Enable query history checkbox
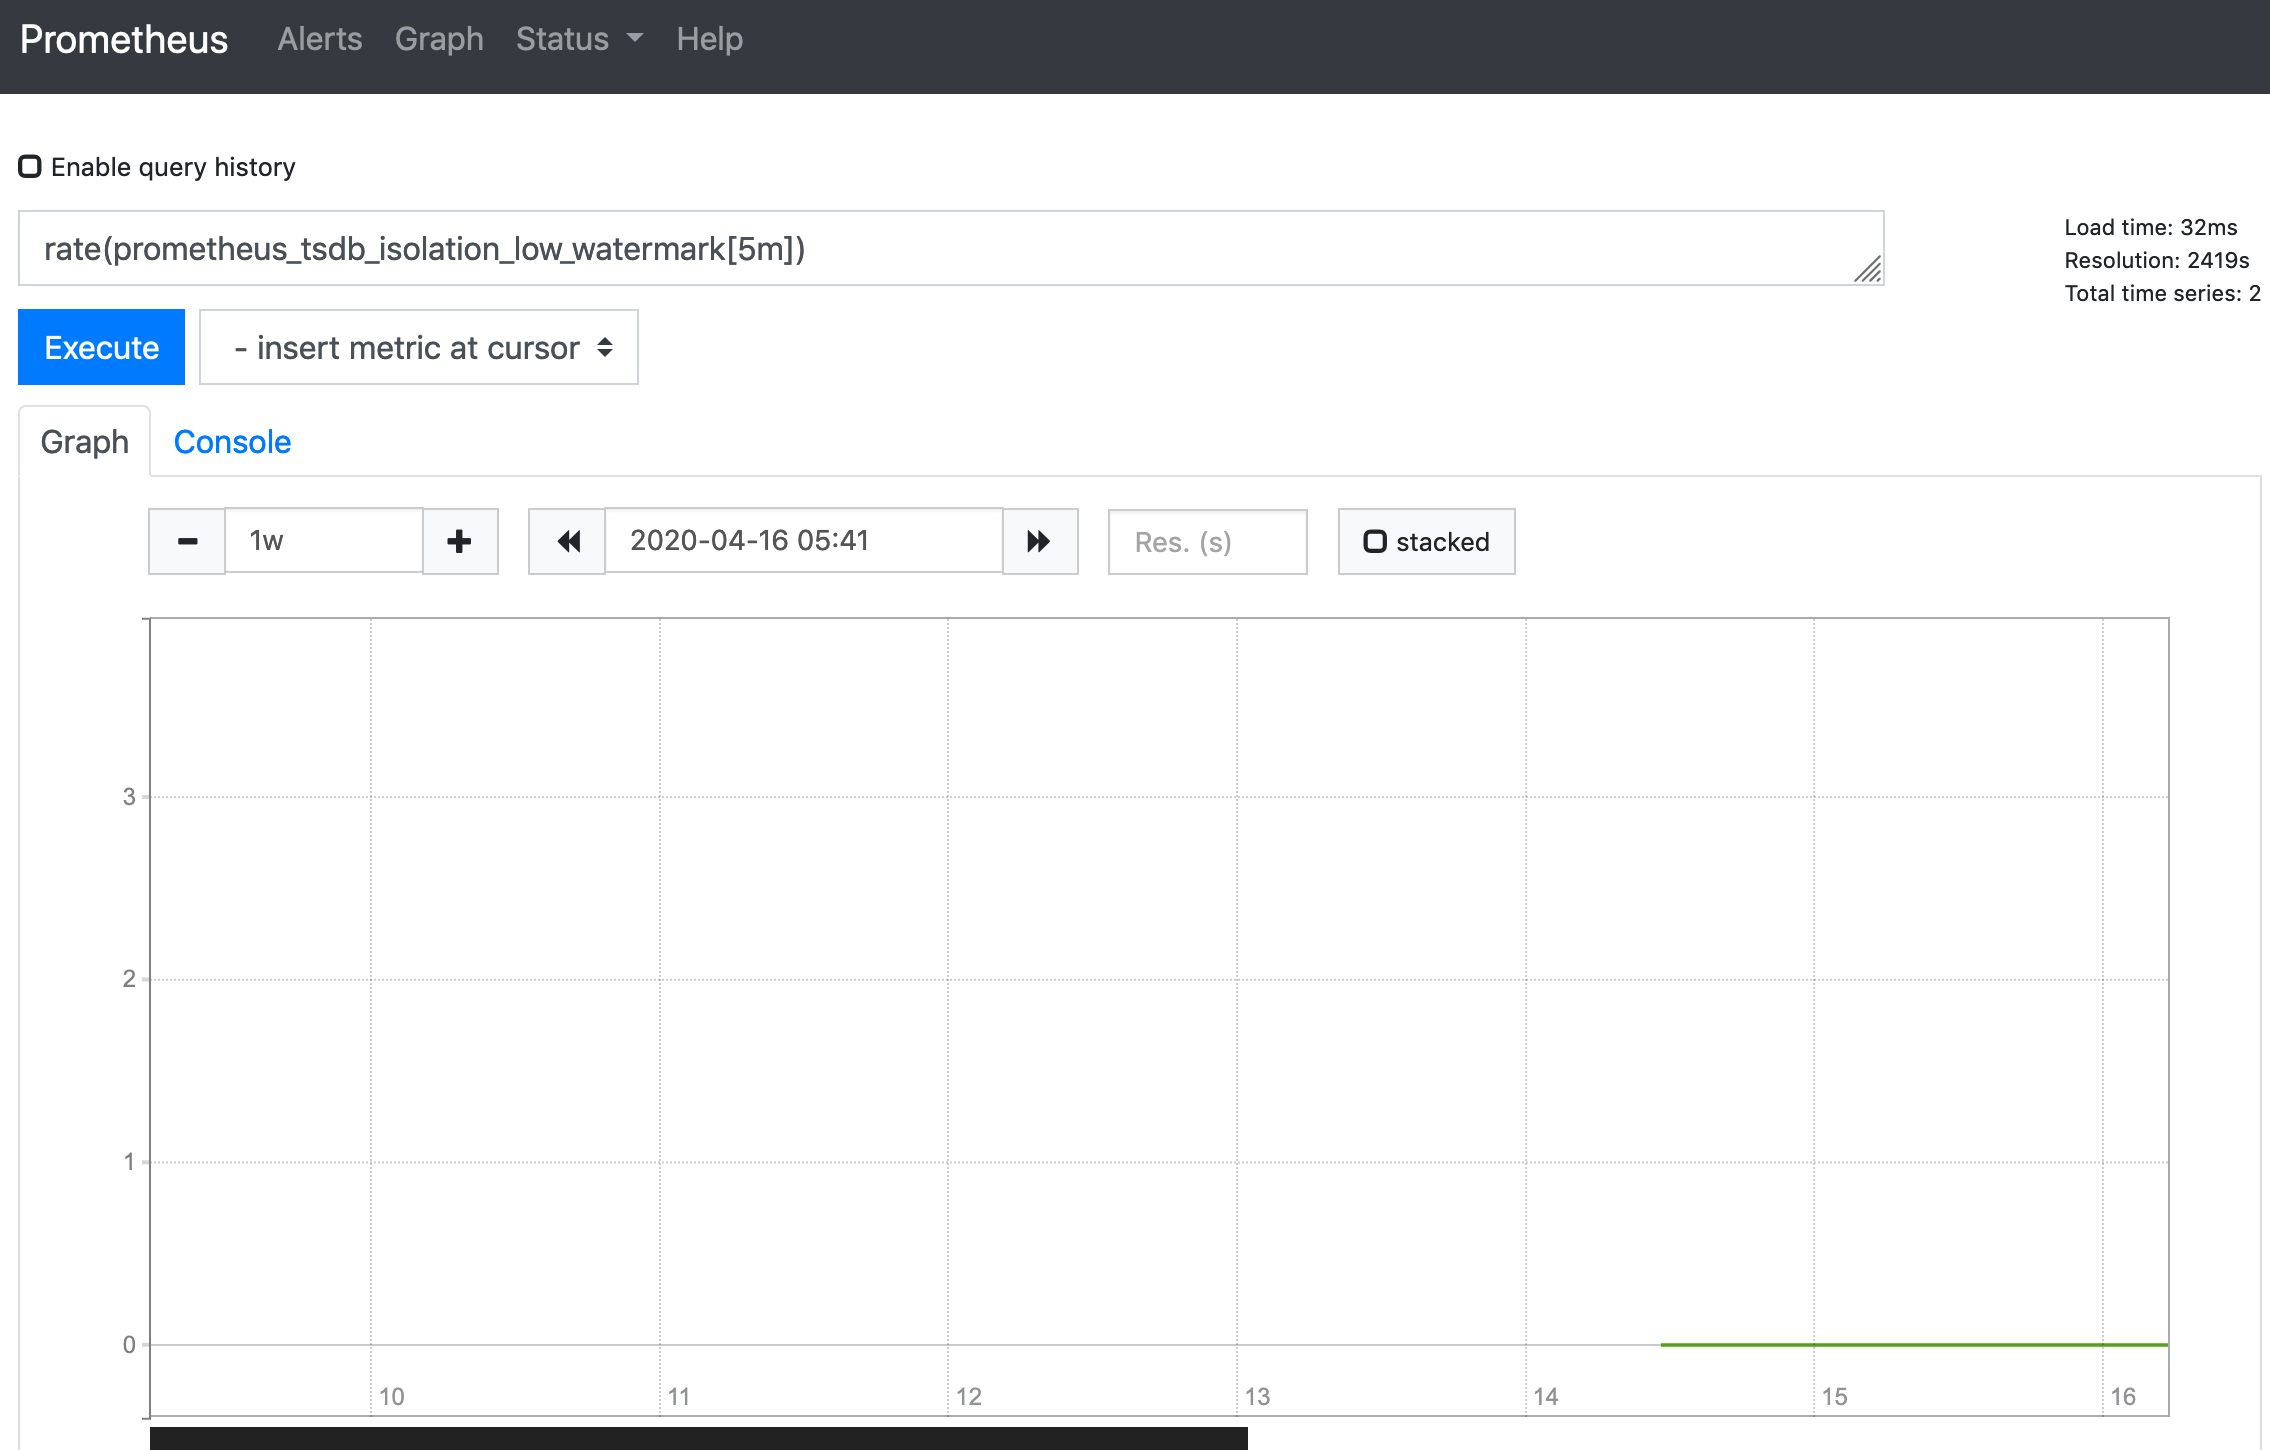2270x1450 pixels. click(30, 166)
